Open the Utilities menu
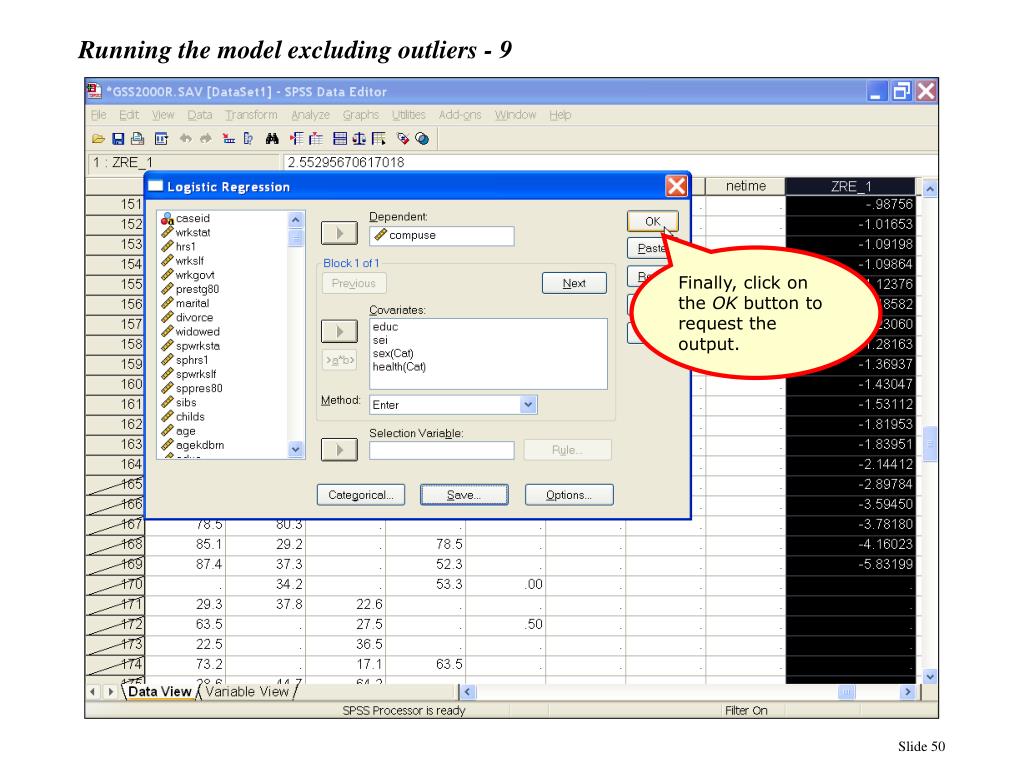 click(x=409, y=115)
